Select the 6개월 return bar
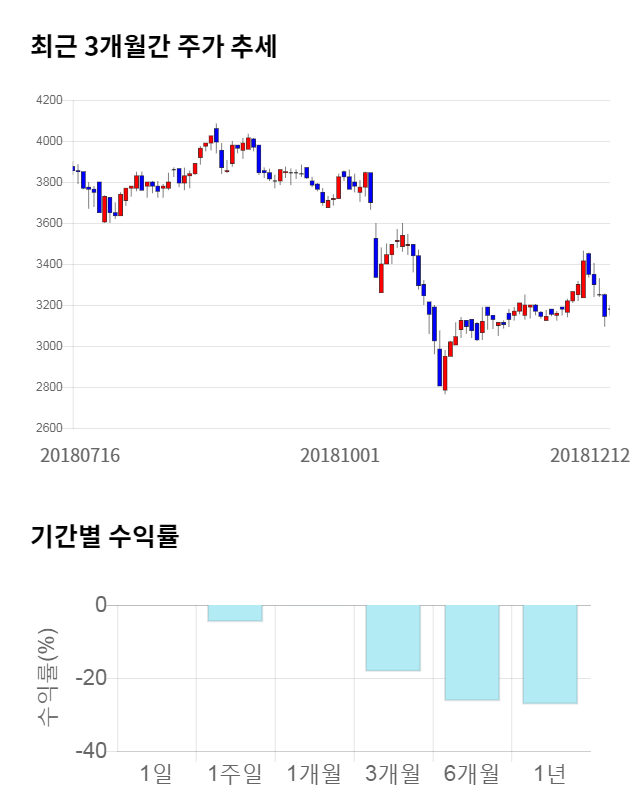The height and width of the screenshot is (810, 640). pos(472,652)
